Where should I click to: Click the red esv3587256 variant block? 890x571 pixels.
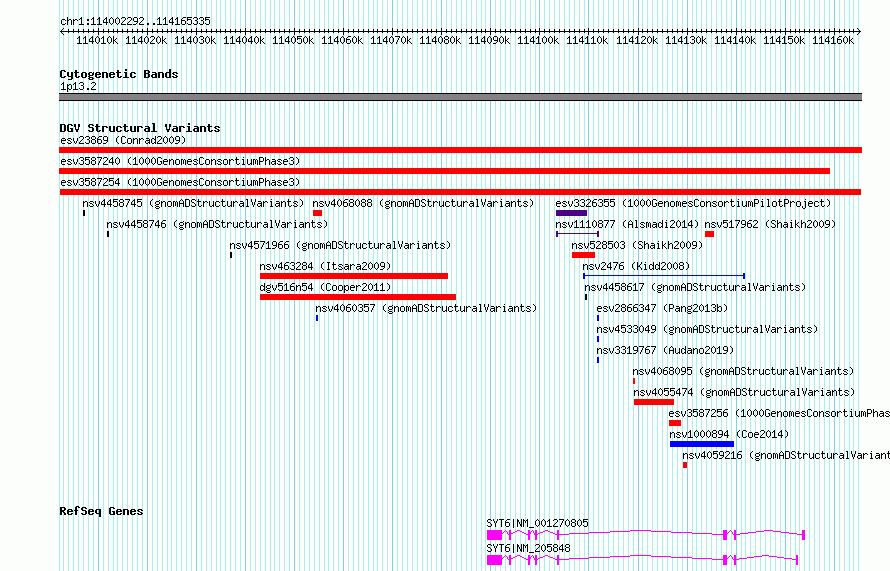675,423
